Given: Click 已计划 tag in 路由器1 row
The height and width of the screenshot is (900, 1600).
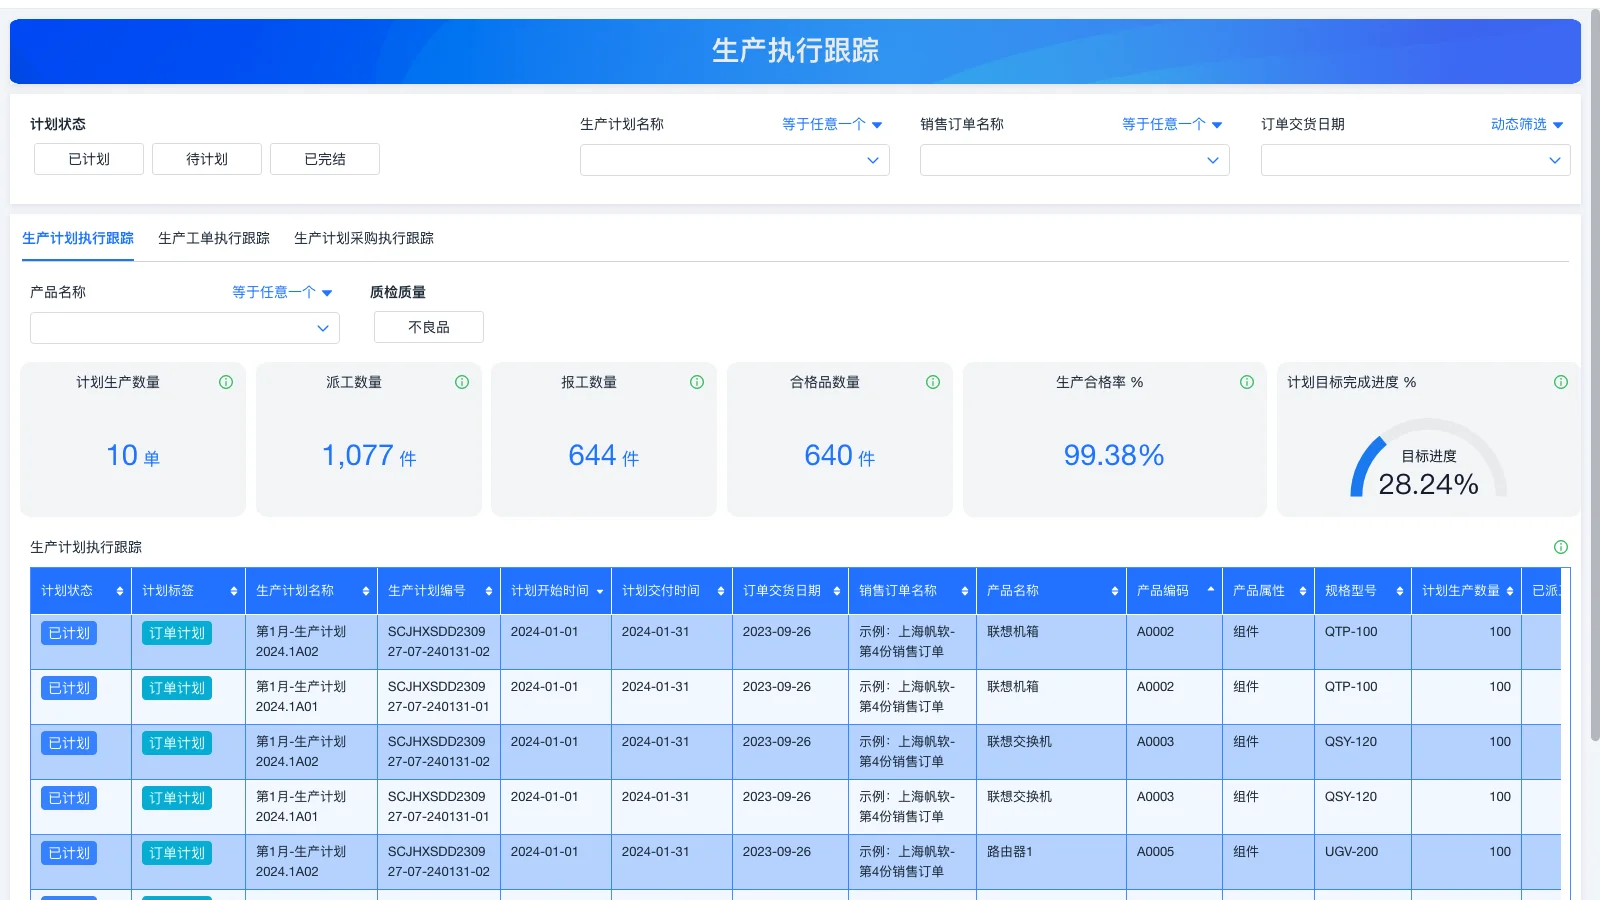Looking at the screenshot, I should [x=69, y=853].
